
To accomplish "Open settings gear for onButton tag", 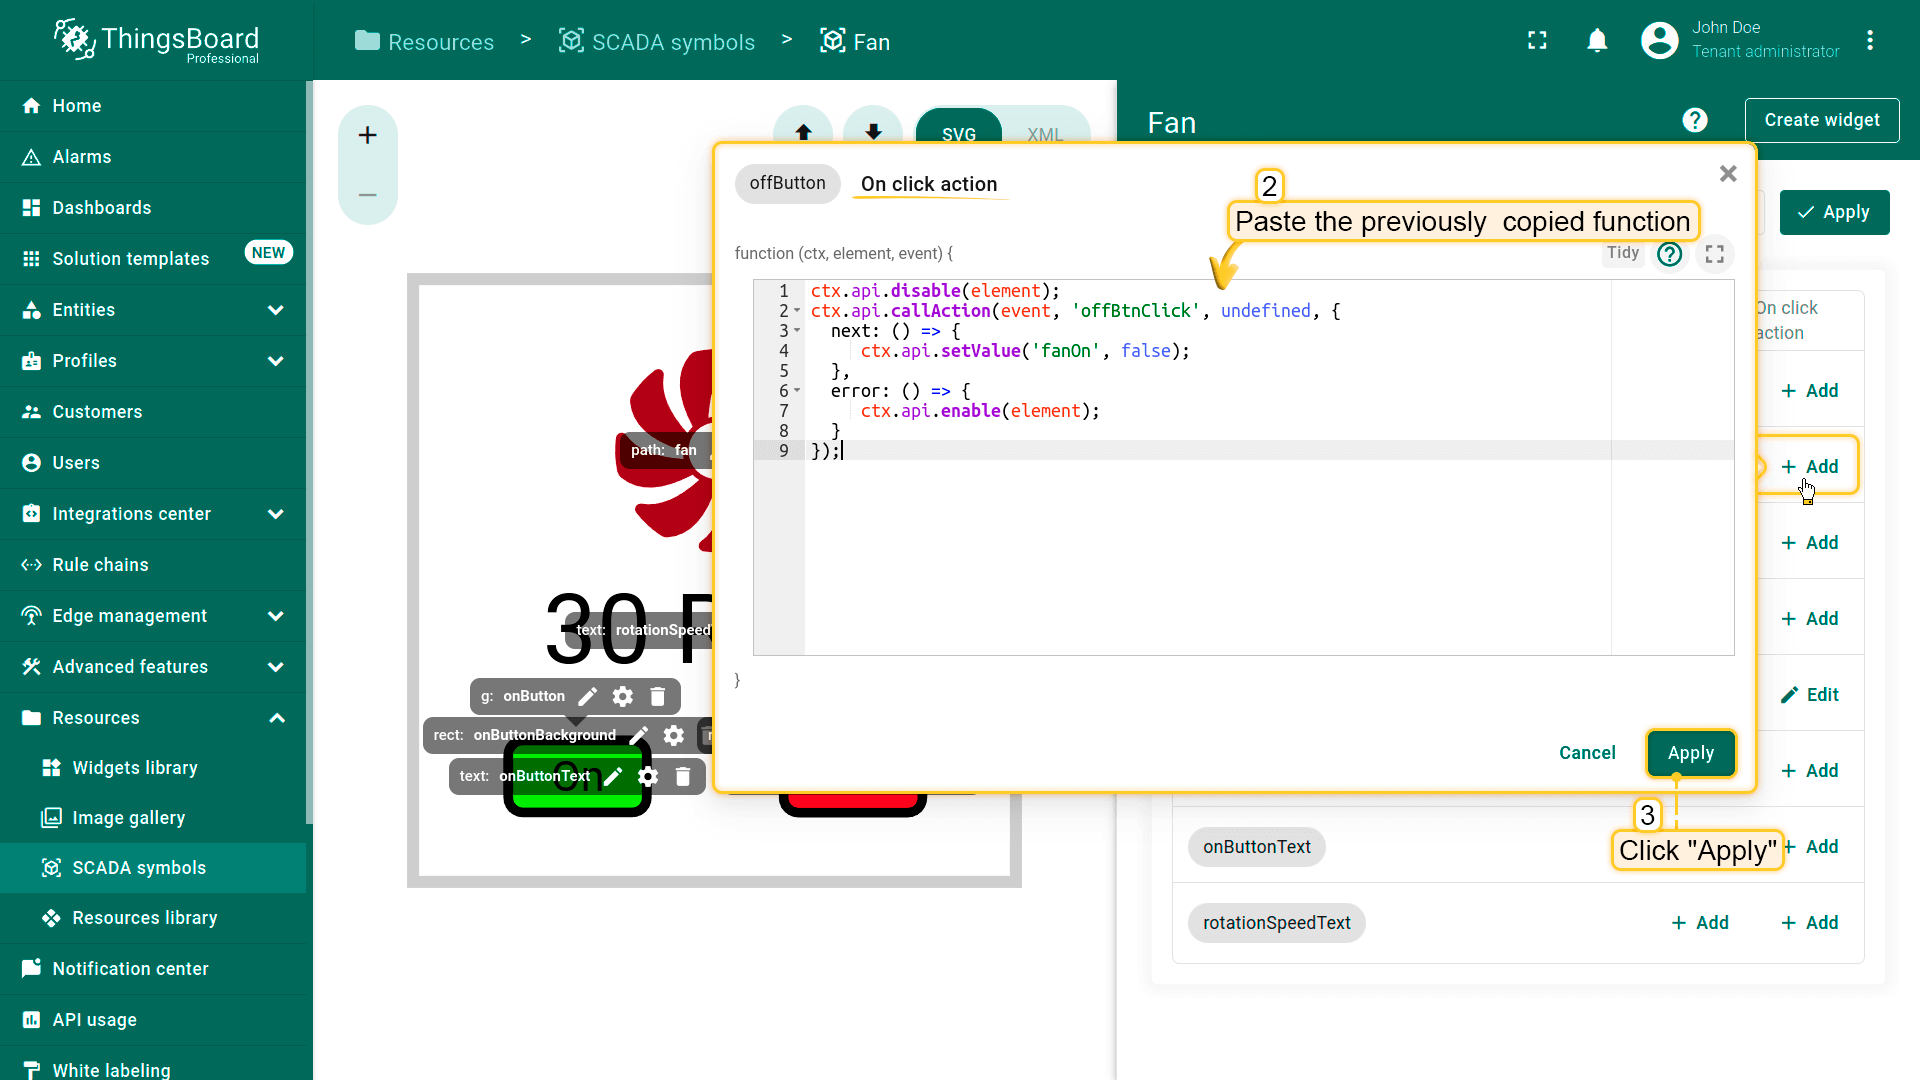I will point(622,696).
